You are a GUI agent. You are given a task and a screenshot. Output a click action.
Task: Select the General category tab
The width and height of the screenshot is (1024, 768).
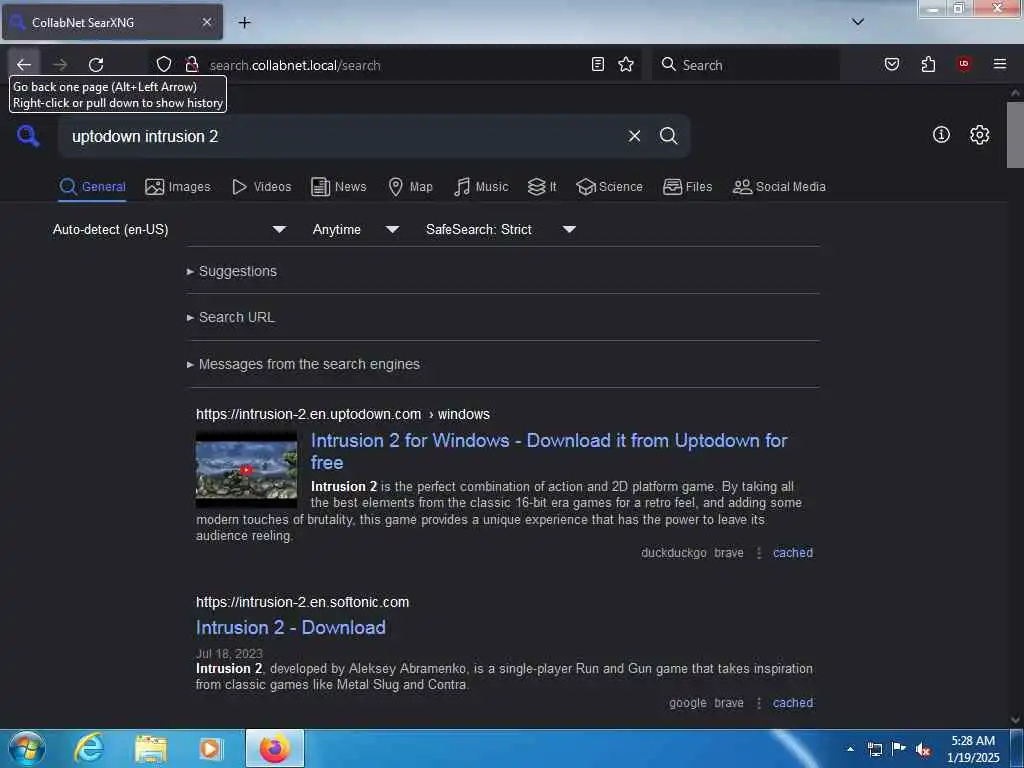pyautogui.click(x=92, y=187)
